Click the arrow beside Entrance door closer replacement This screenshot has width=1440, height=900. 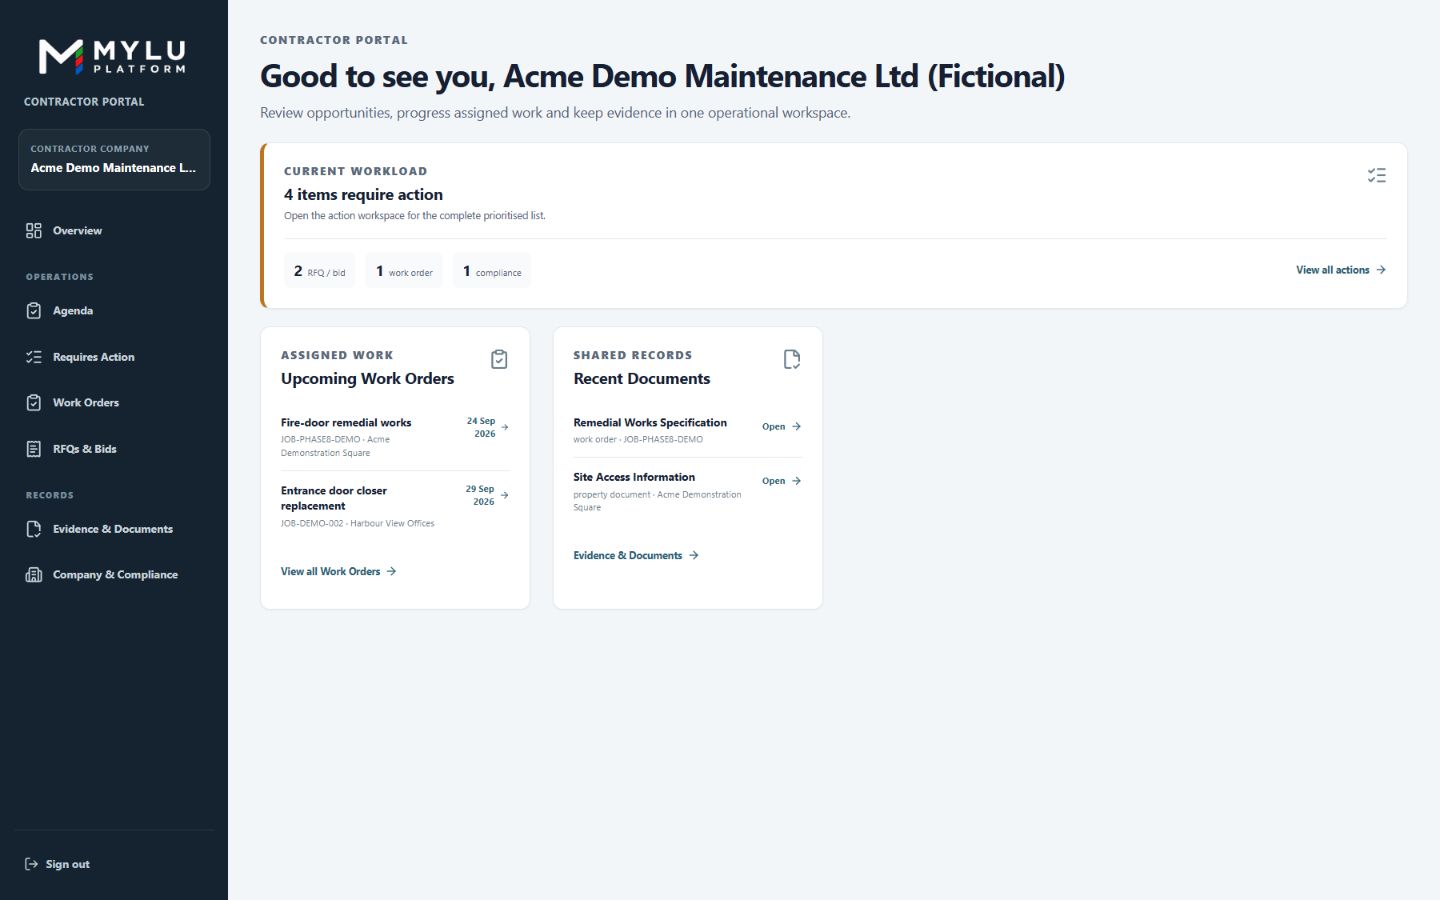pos(505,495)
